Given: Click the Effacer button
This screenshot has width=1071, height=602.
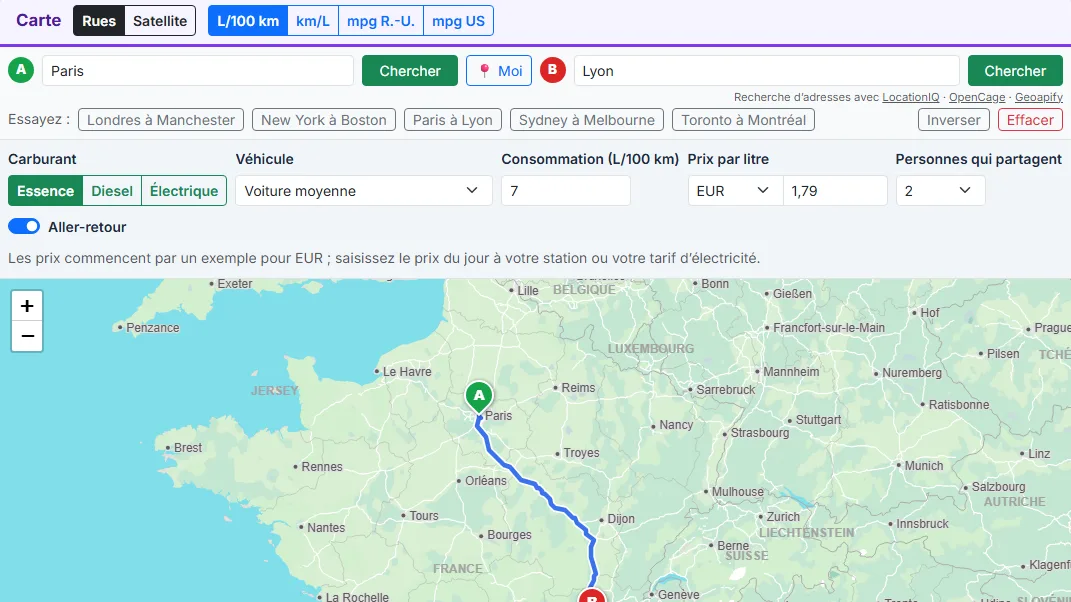Looking at the screenshot, I should click(1030, 120).
